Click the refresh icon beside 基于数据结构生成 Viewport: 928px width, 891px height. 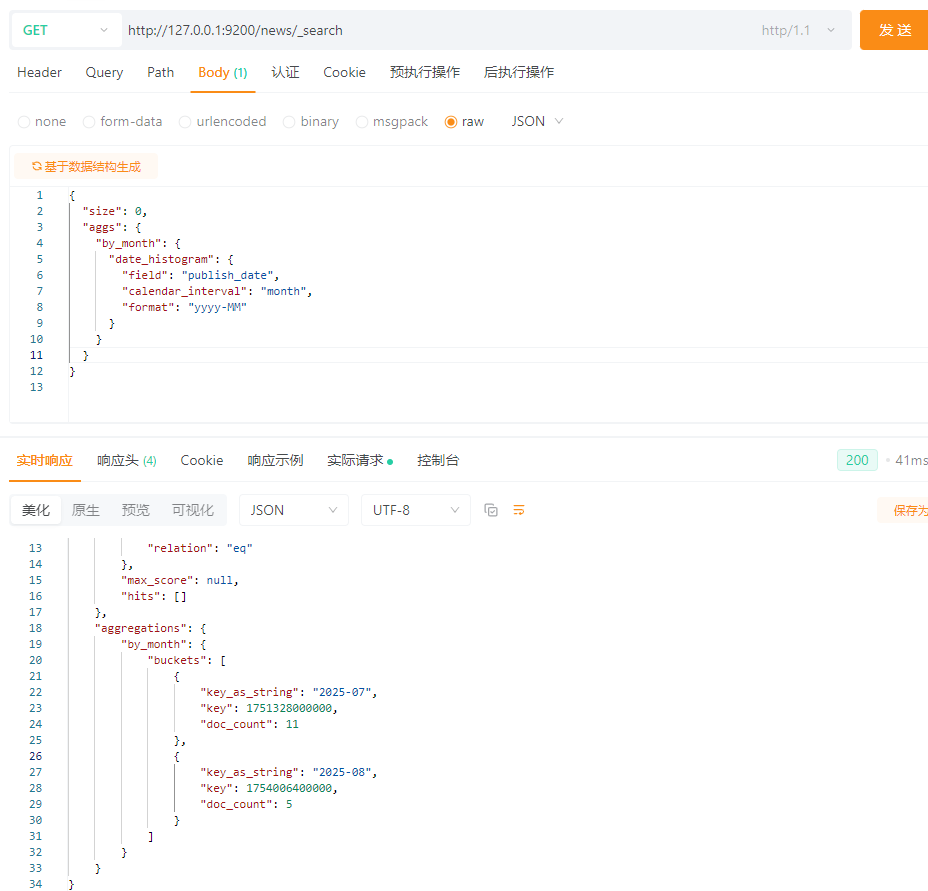coord(37,166)
